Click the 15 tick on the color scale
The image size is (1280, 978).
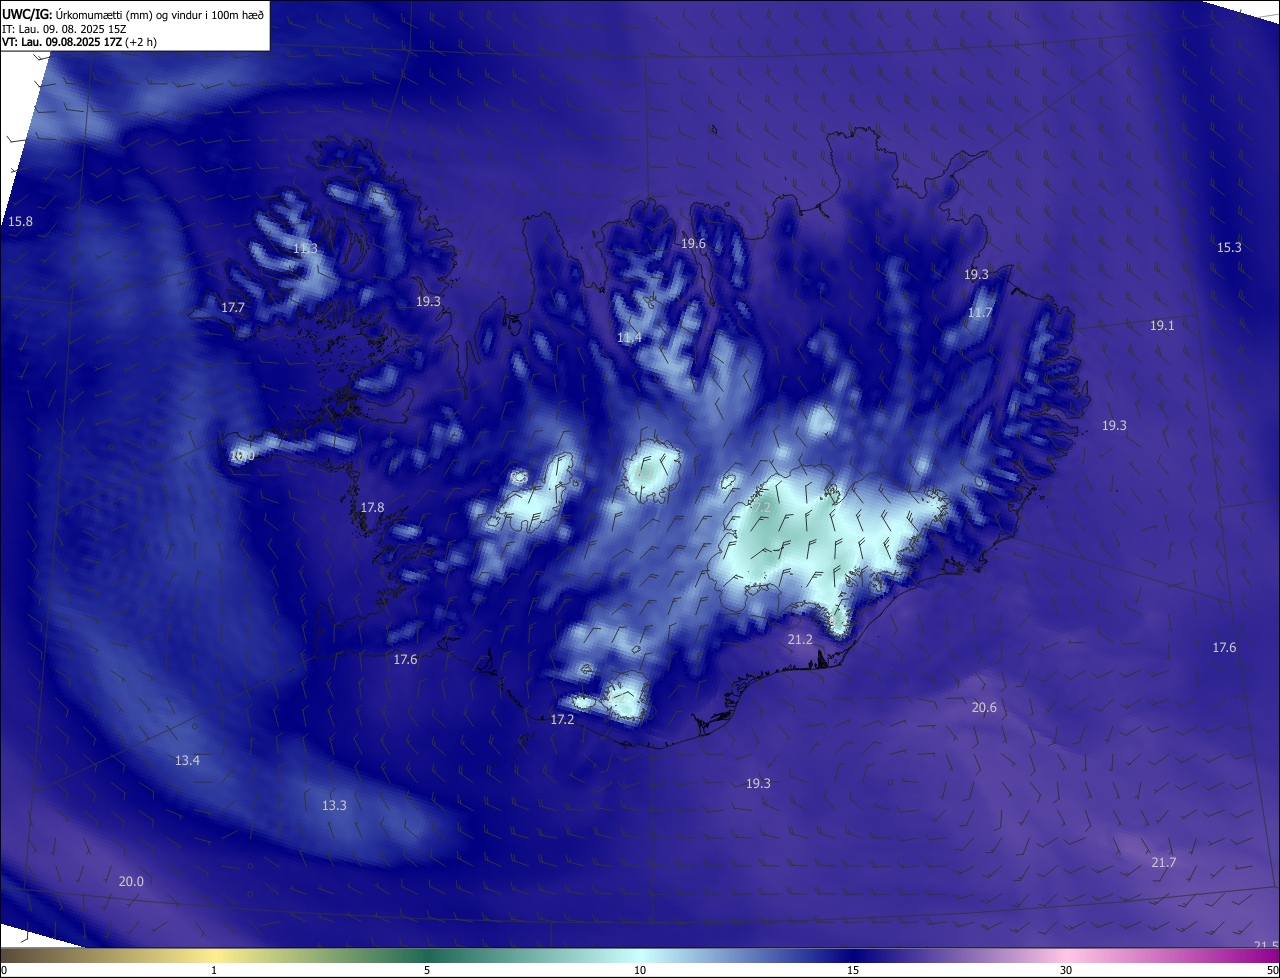click(853, 971)
